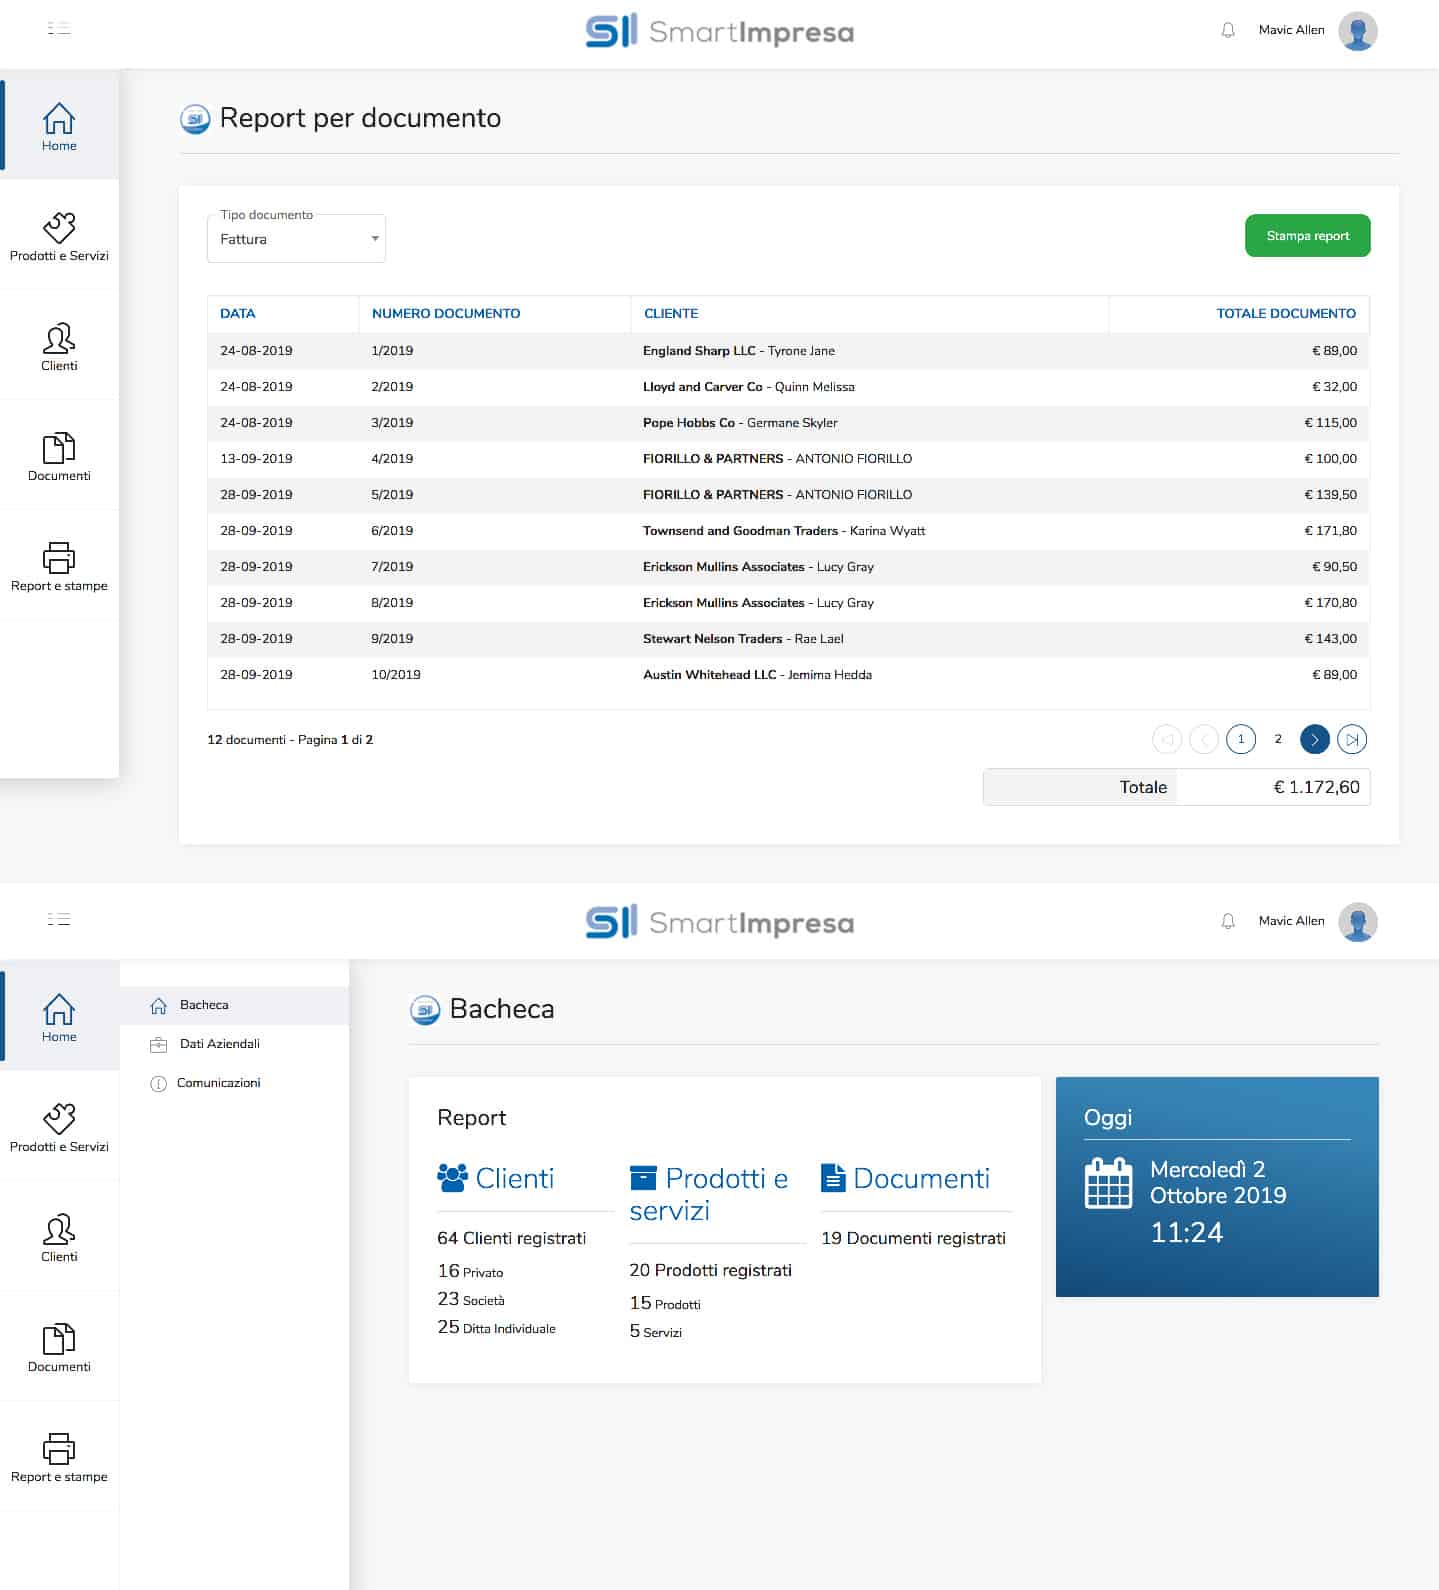The image size is (1439, 1590).
Task: Toggle the sidebar menu icon in top screen
Action: [59, 28]
